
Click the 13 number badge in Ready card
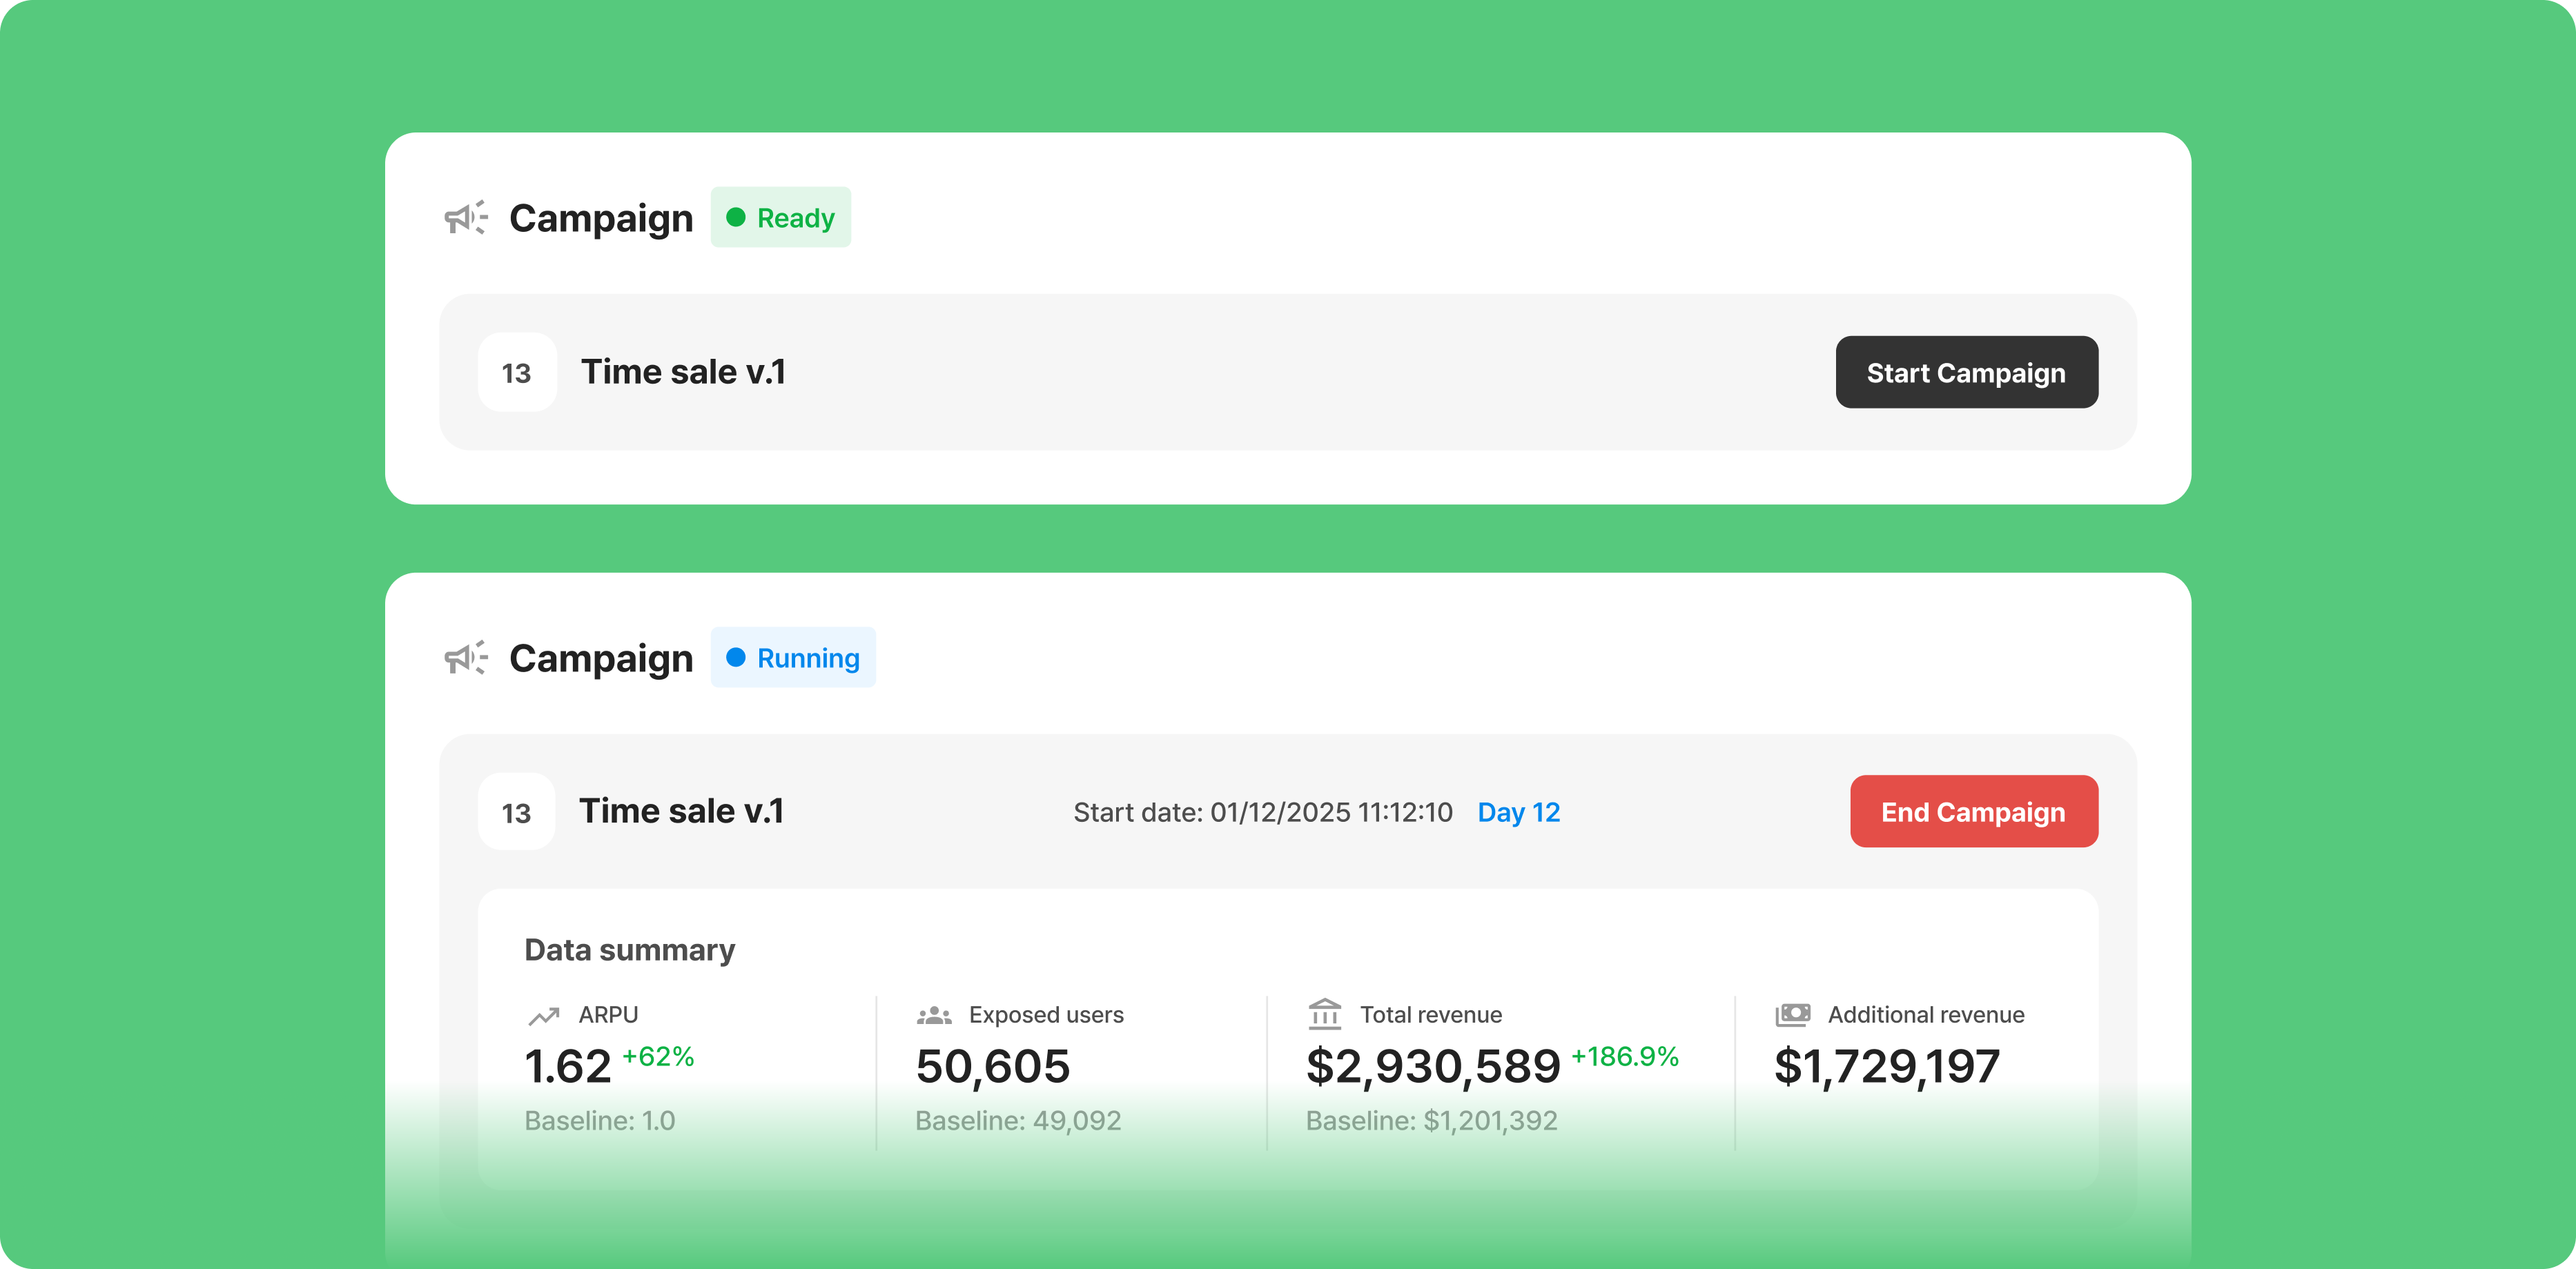tap(517, 372)
